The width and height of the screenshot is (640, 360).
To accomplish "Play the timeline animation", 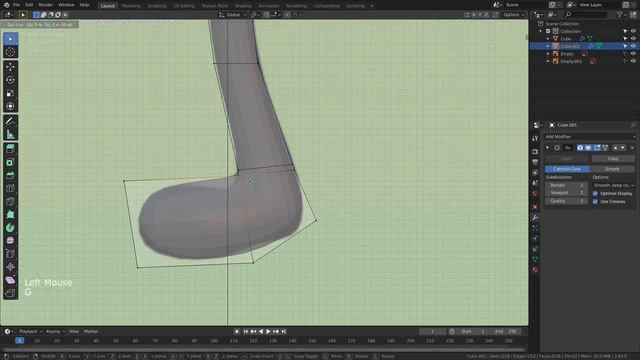I will pyautogui.click(x=268, y=332).
